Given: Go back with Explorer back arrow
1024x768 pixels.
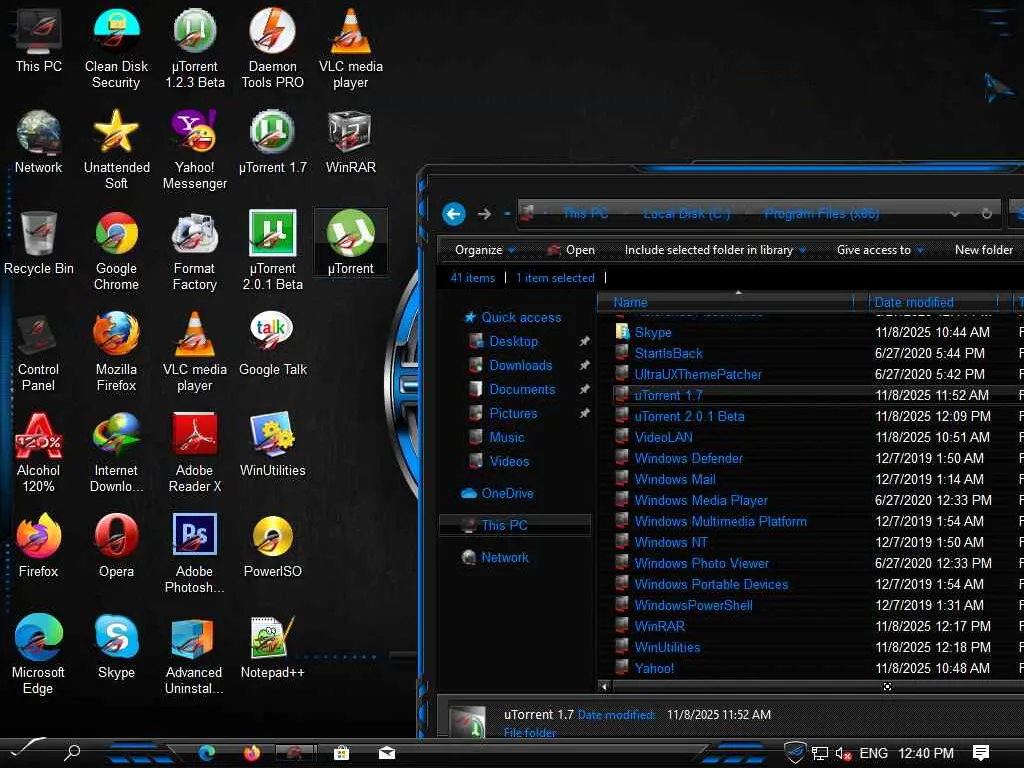Looking at the screenshot, I should coord(454,214).
